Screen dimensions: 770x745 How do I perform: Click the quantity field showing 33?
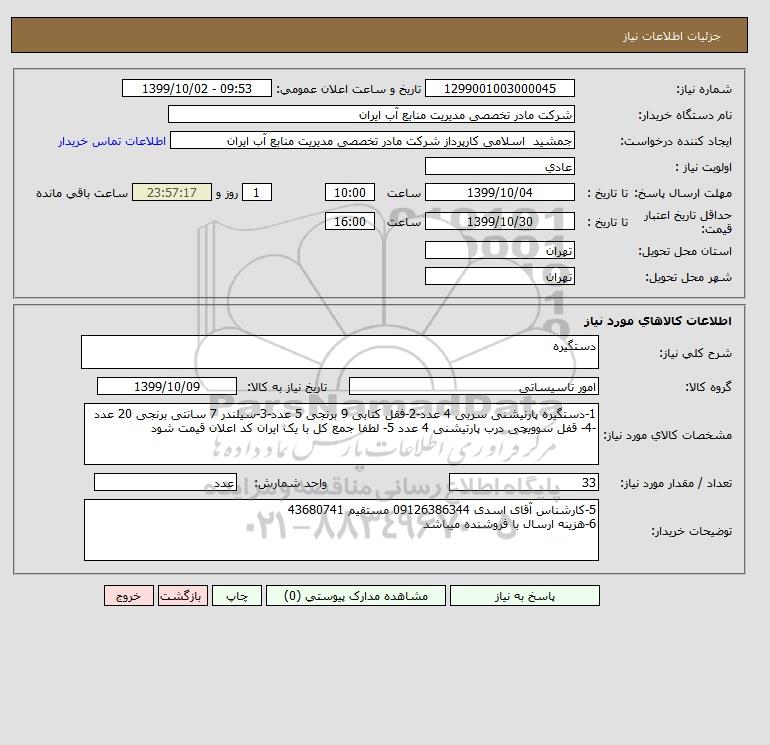(523, 482)
